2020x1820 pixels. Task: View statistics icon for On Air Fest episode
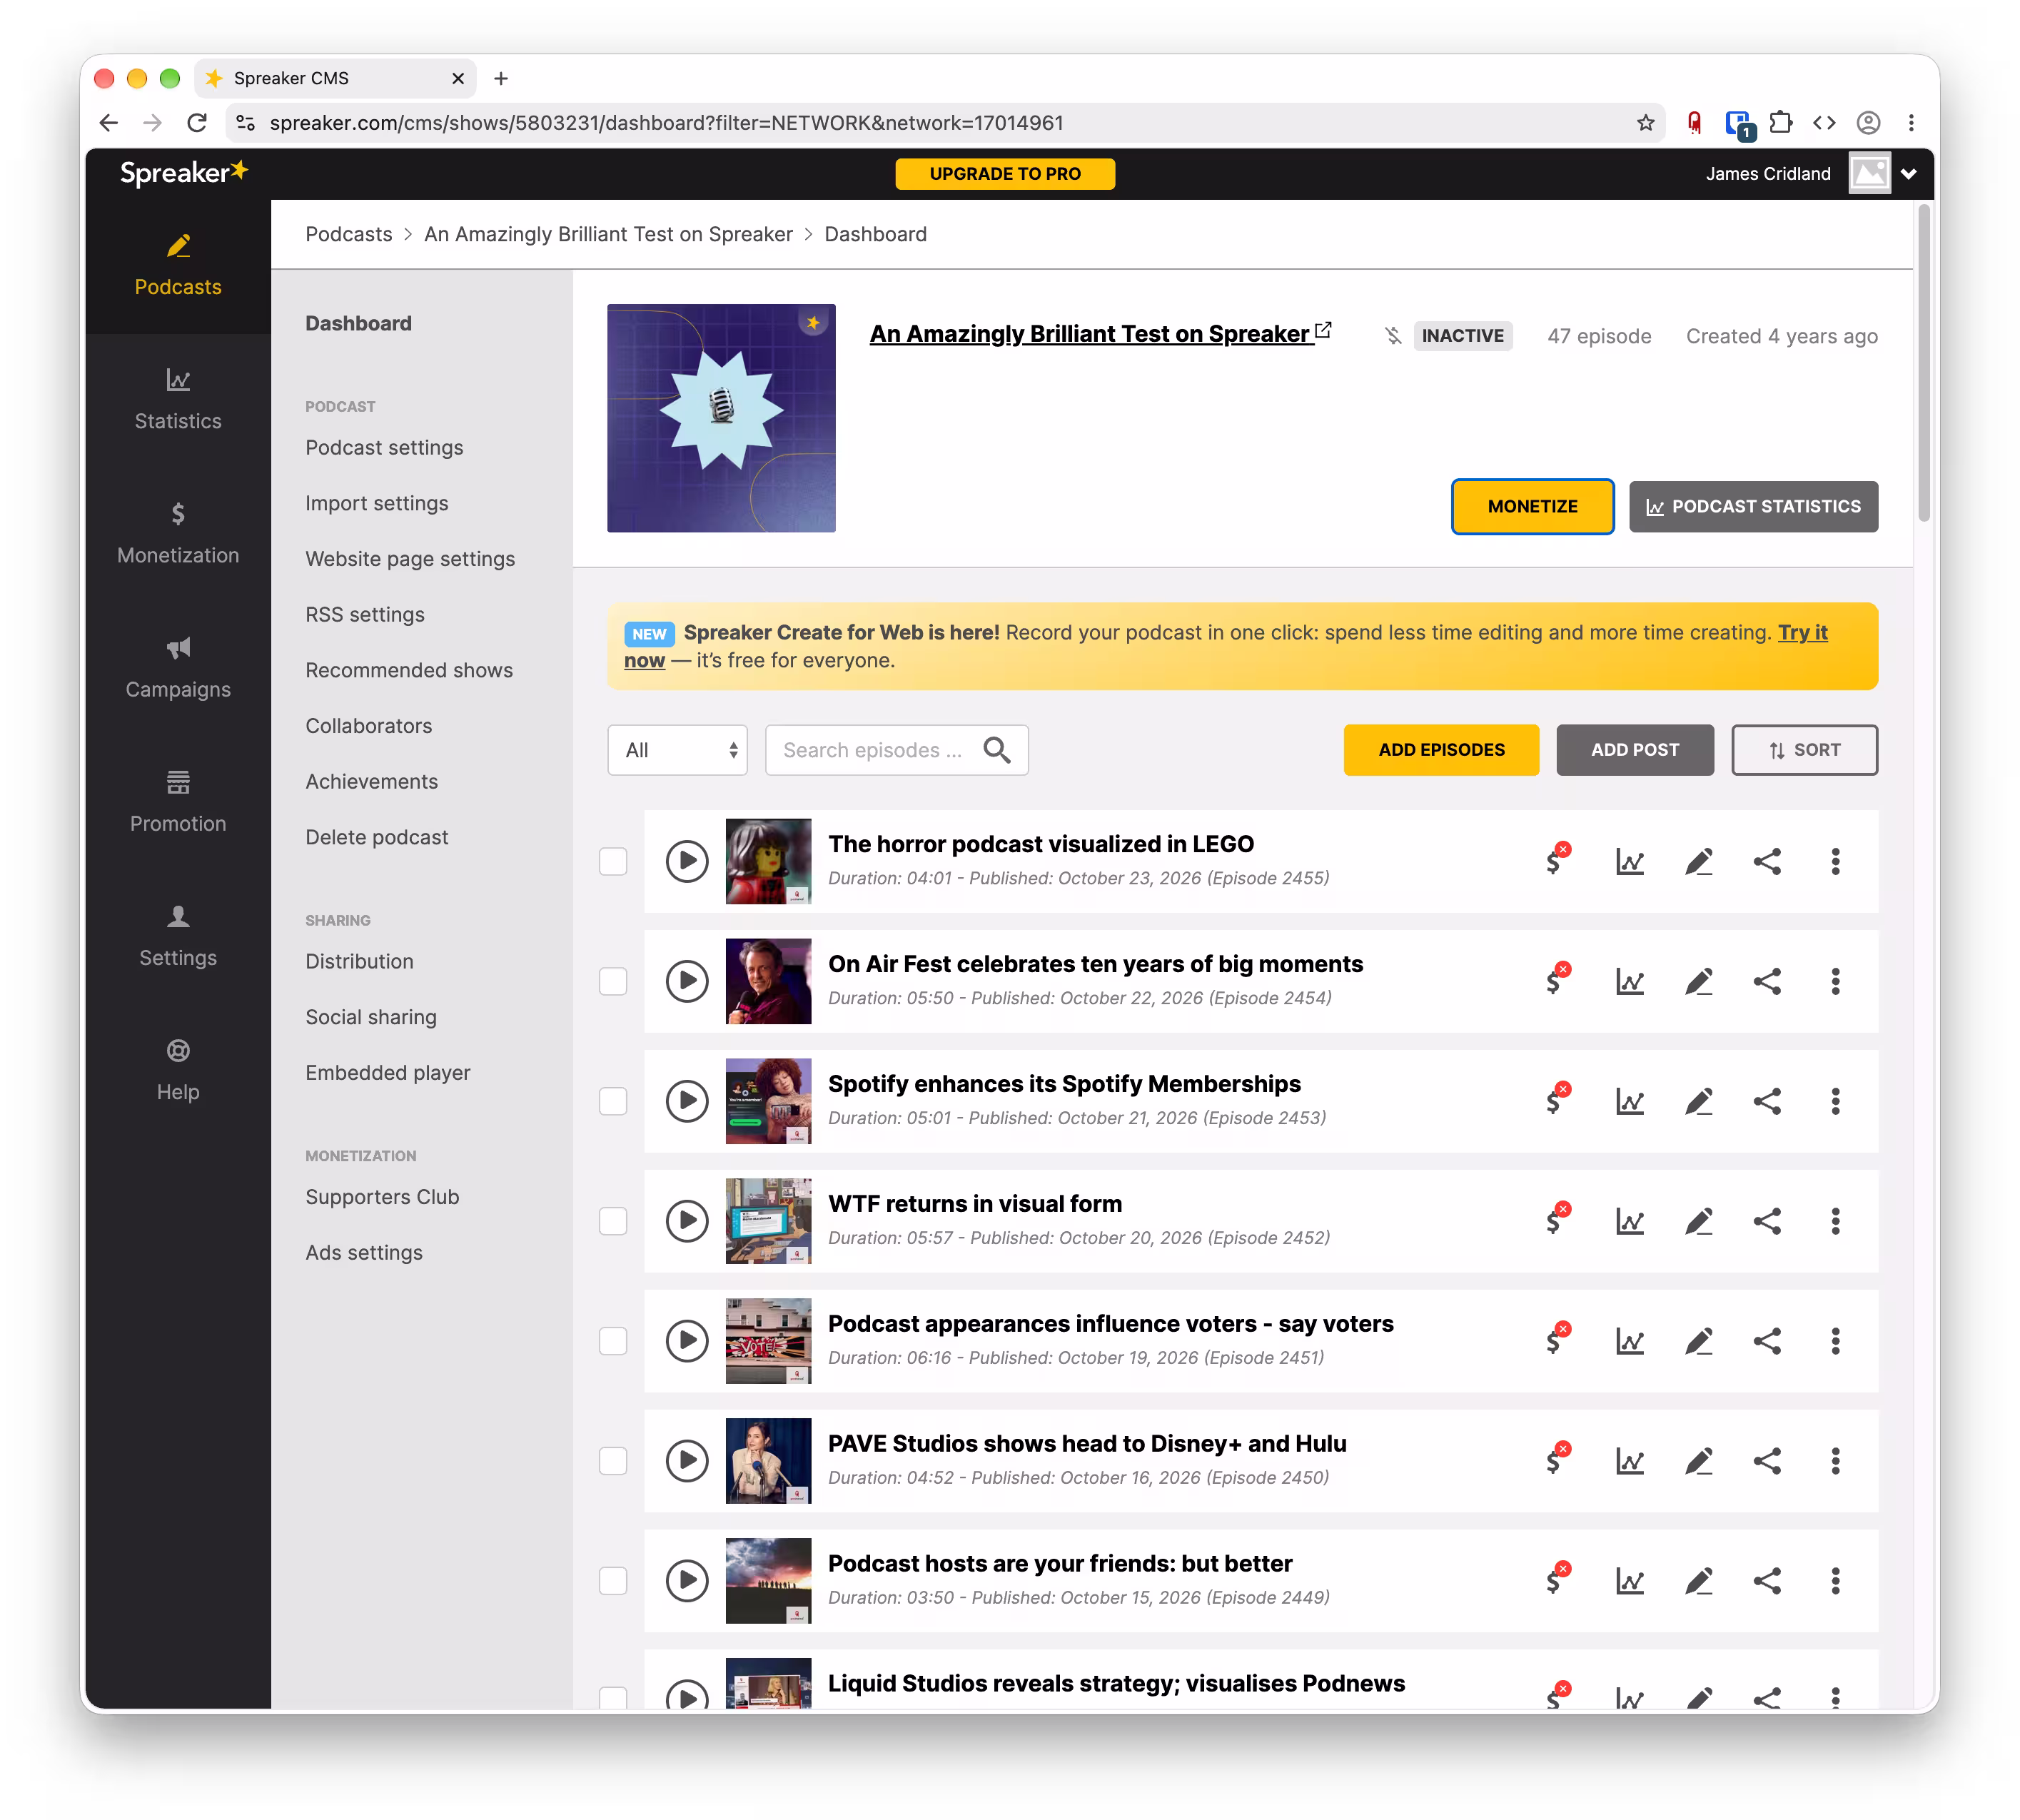pyautogui.click(x=1629, y=981)
